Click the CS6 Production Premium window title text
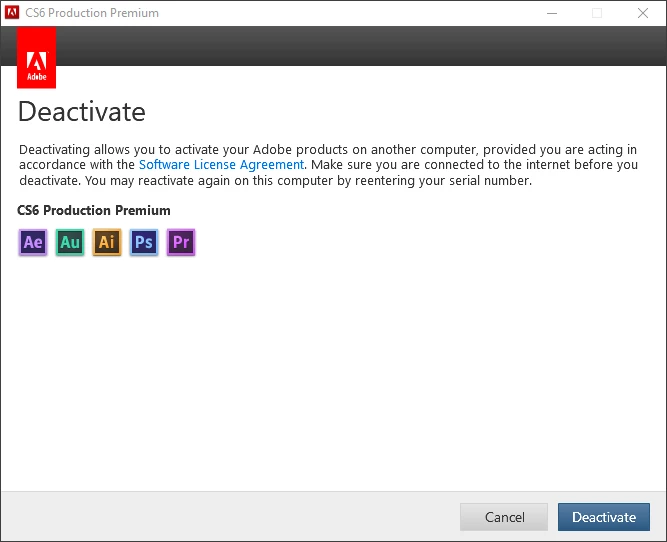This screenshot has height=542, width=667. [92, 13]
